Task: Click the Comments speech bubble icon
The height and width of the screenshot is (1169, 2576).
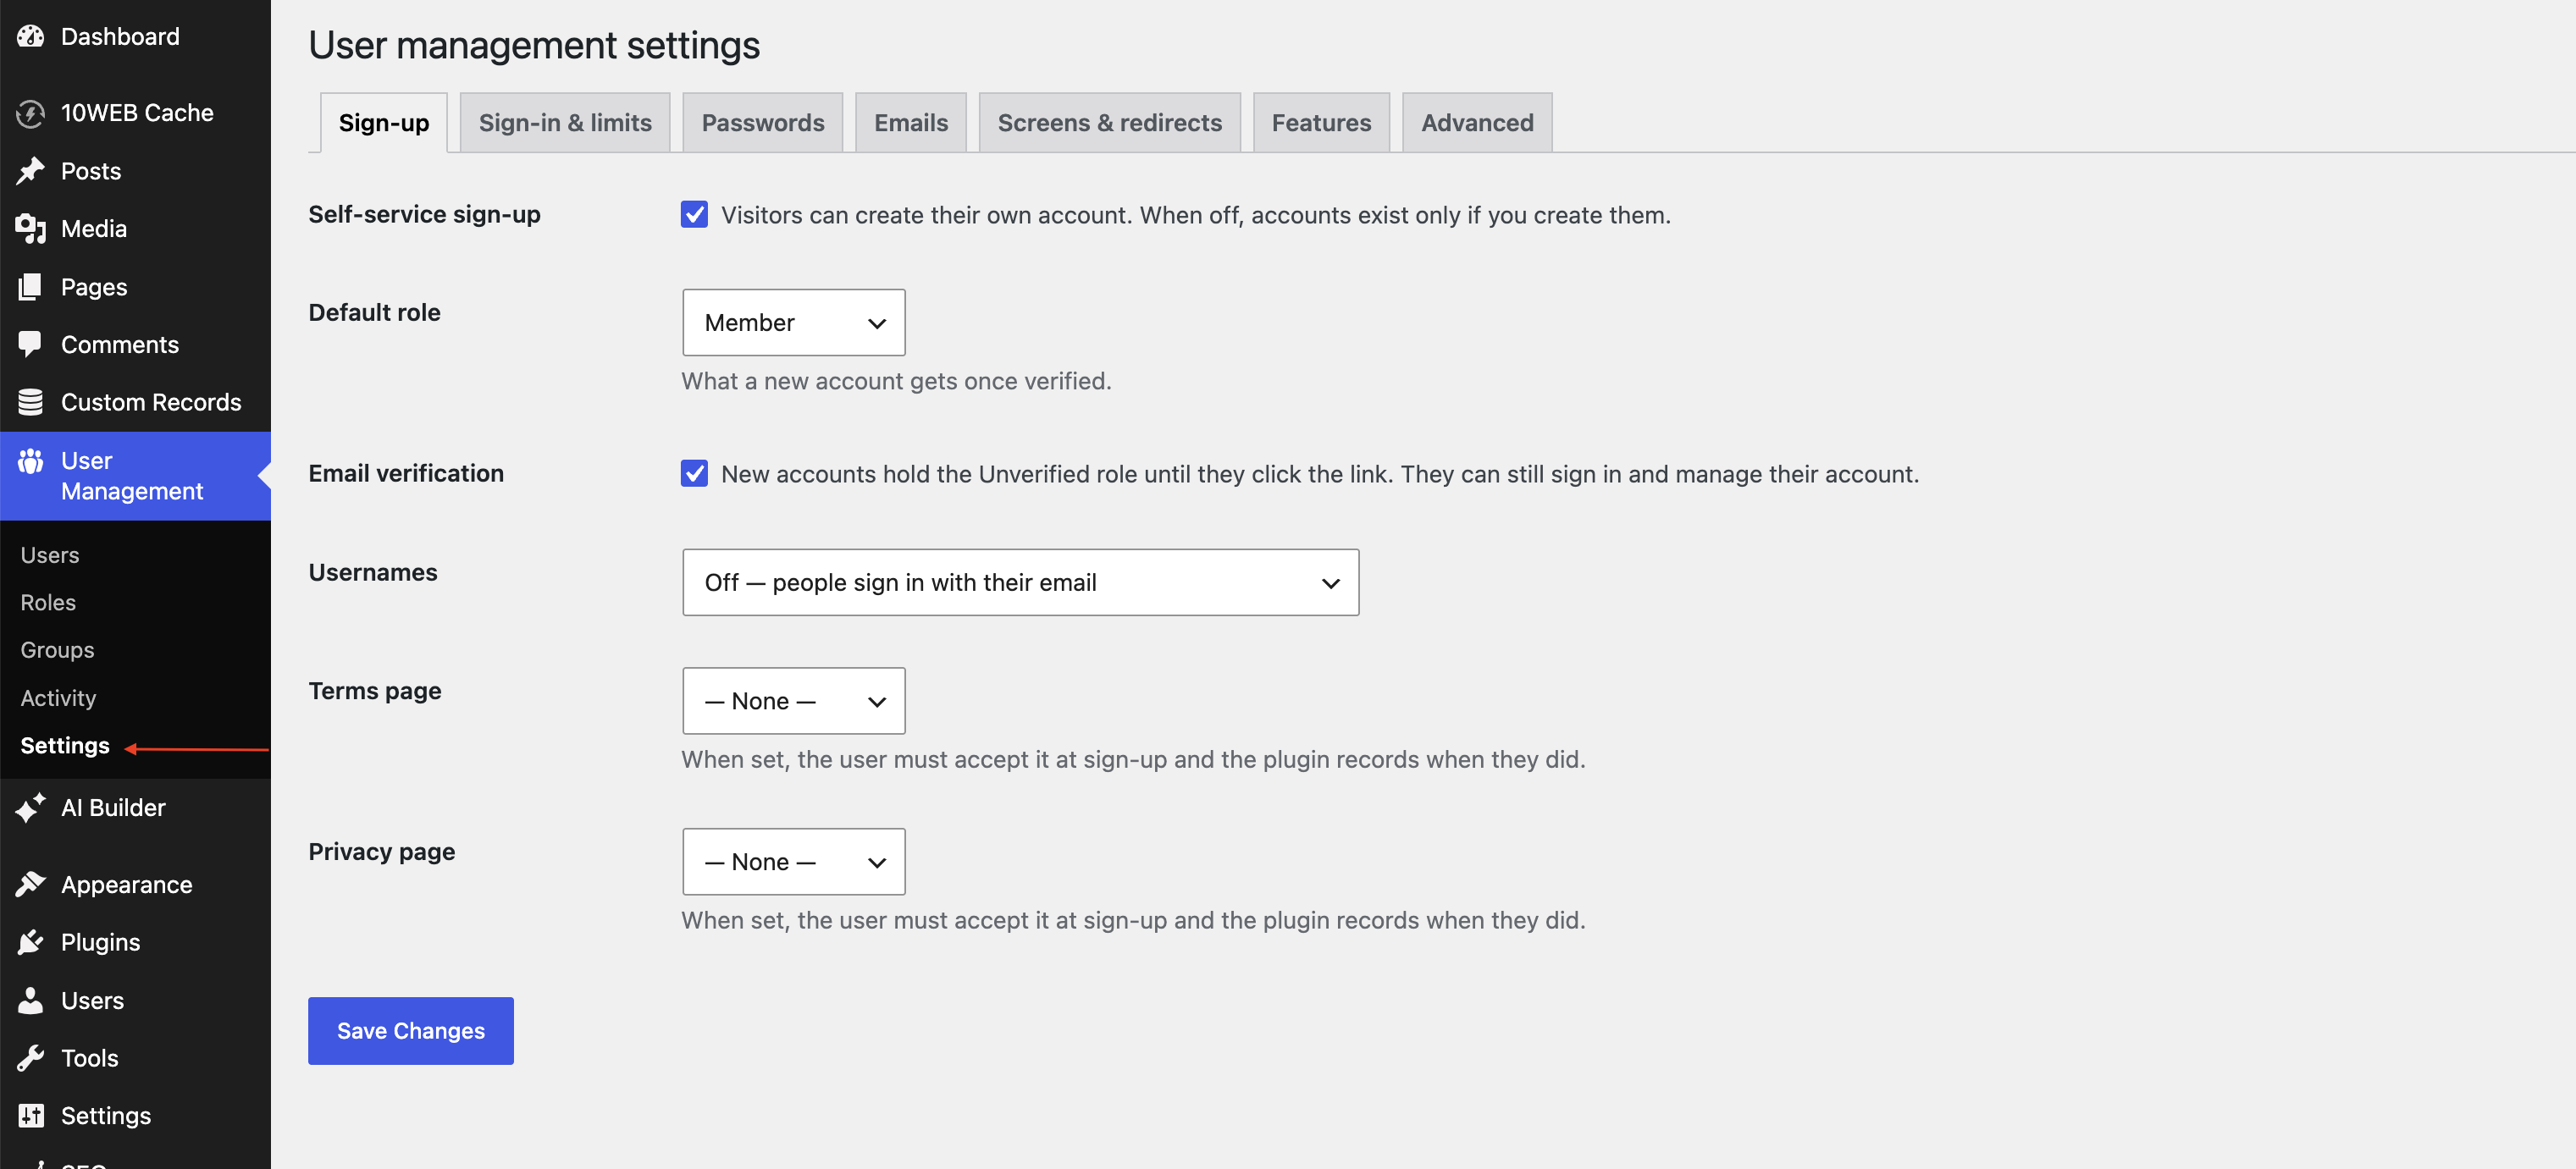Action: point(31,344)
